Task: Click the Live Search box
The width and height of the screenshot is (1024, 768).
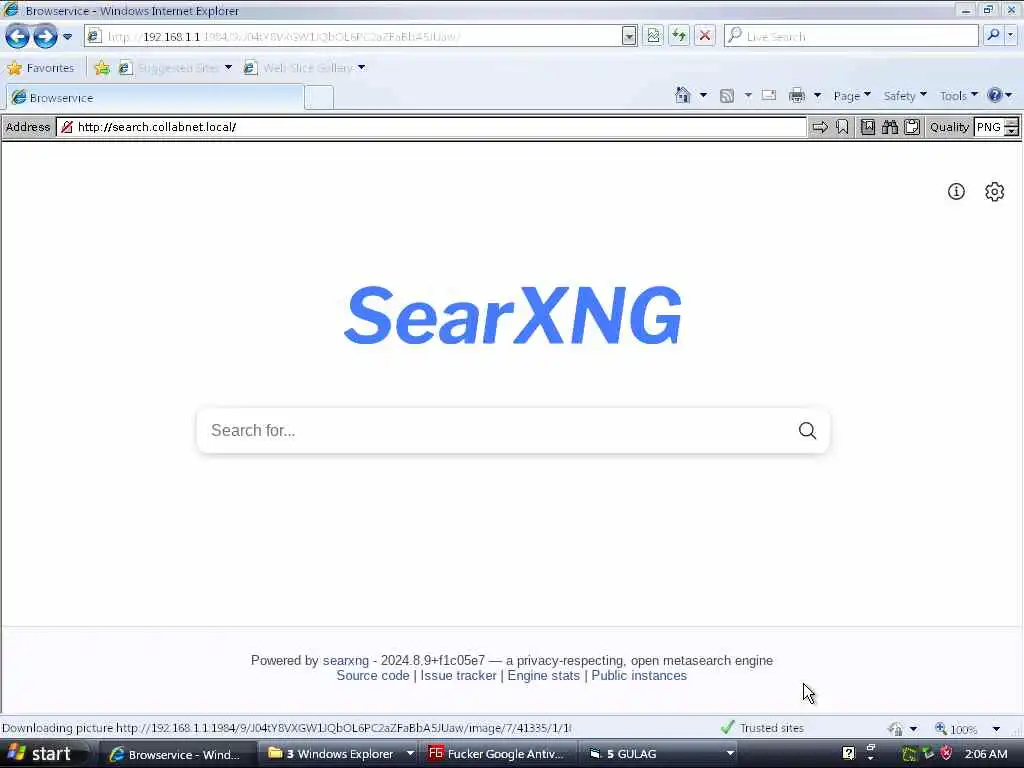Action: tap(851, 36)
